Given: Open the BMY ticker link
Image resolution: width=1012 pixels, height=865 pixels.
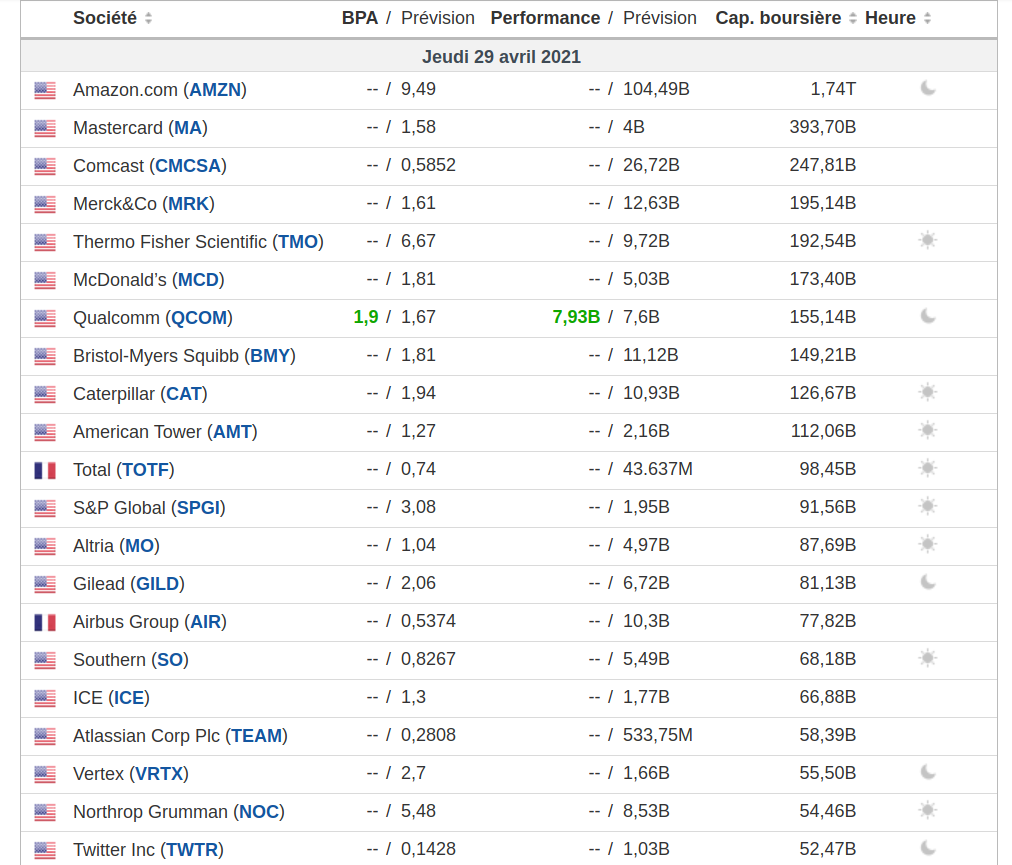Looking at the screenshot, I should point(270,356).
